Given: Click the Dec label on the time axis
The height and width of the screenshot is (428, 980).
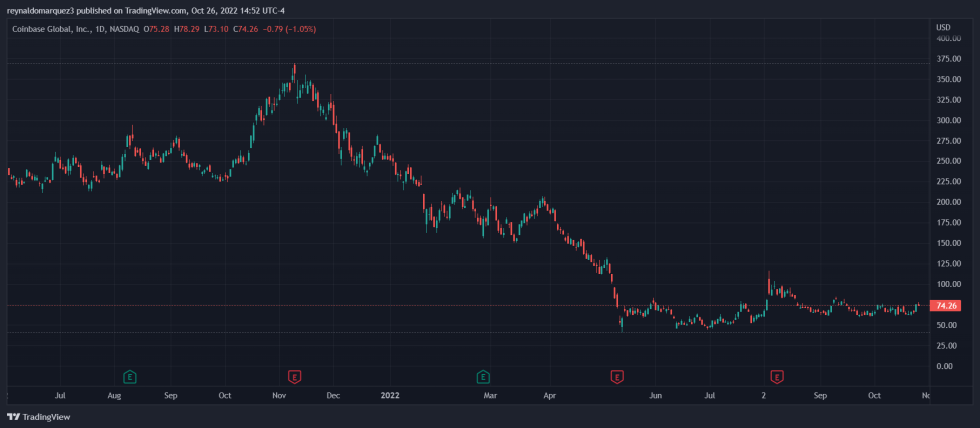Looking at the screenshot, I should click(333, 396).
